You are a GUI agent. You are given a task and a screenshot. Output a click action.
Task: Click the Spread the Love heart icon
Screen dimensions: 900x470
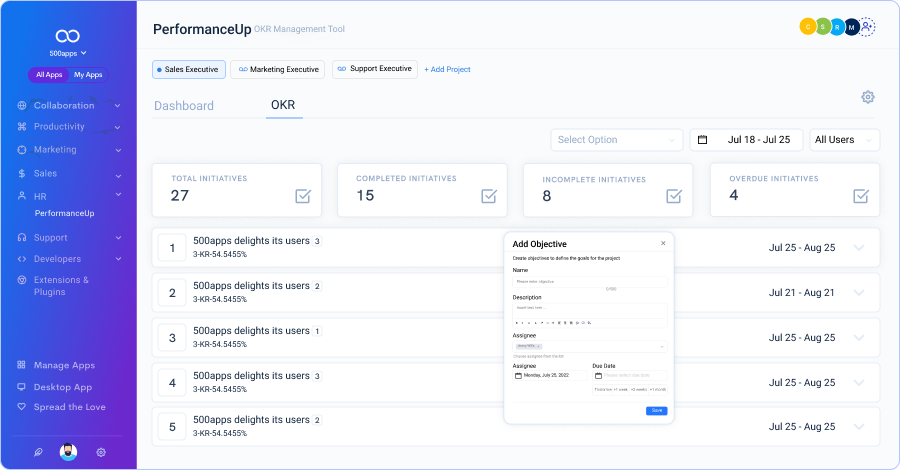[x=22, y=407]
